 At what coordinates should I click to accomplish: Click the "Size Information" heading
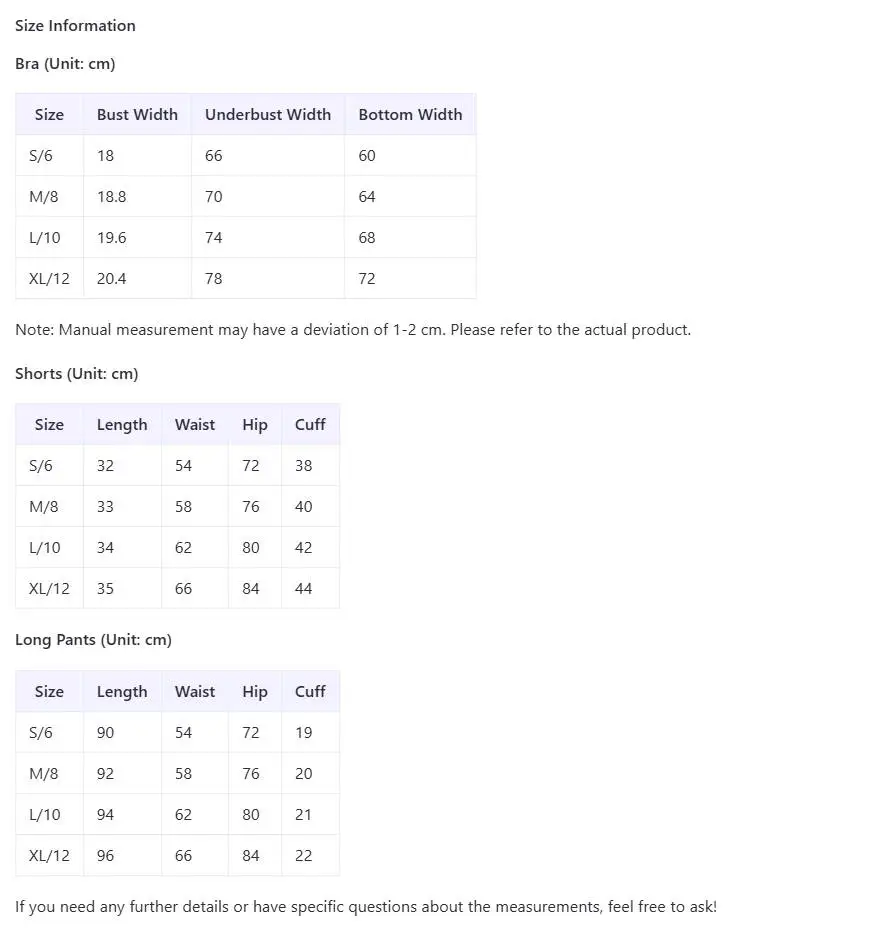click(75, 26)
